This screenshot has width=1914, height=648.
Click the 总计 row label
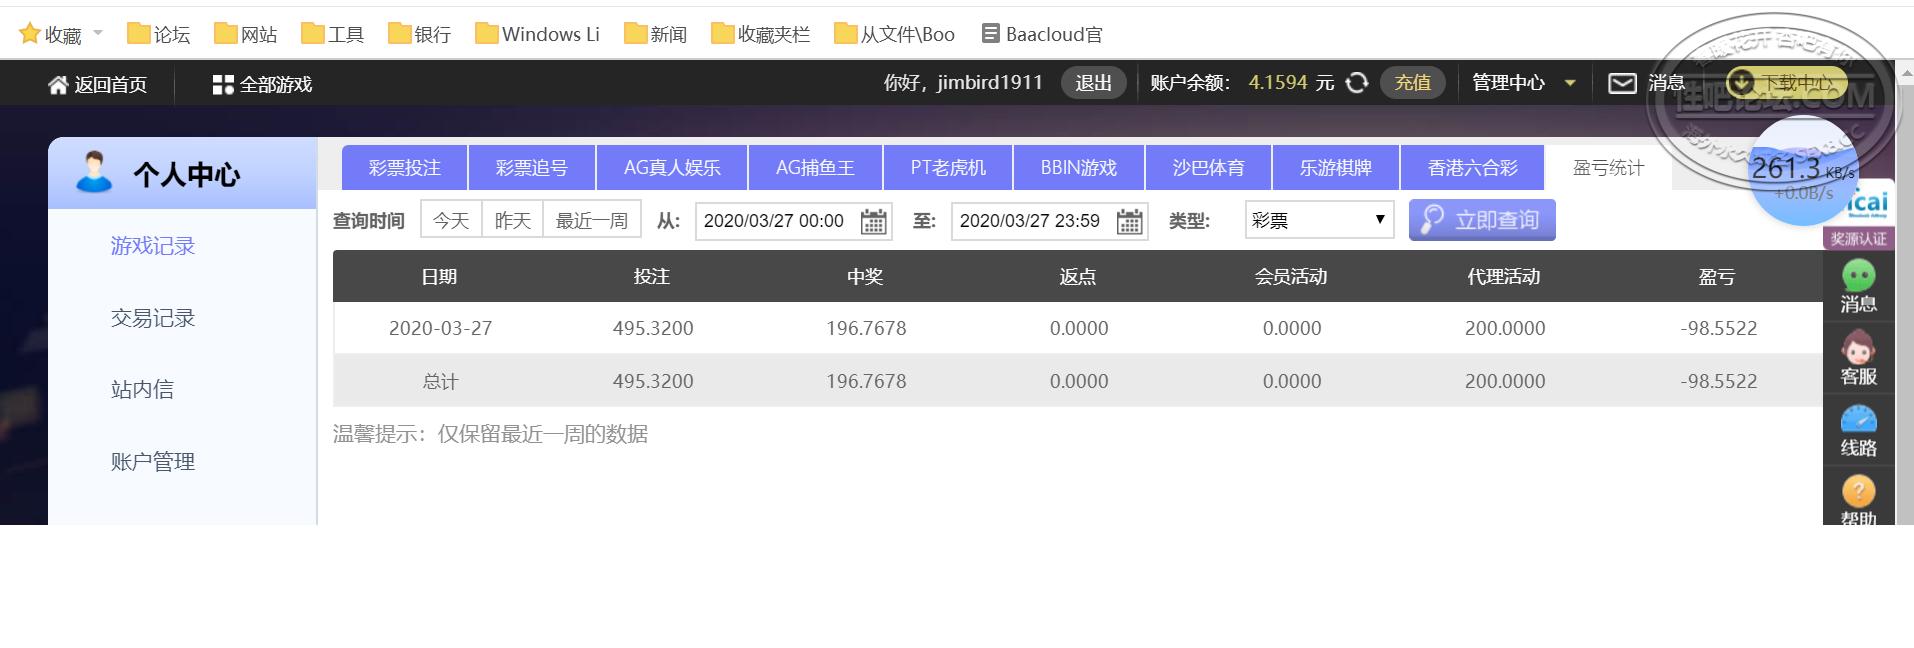[x=440, y=381]
